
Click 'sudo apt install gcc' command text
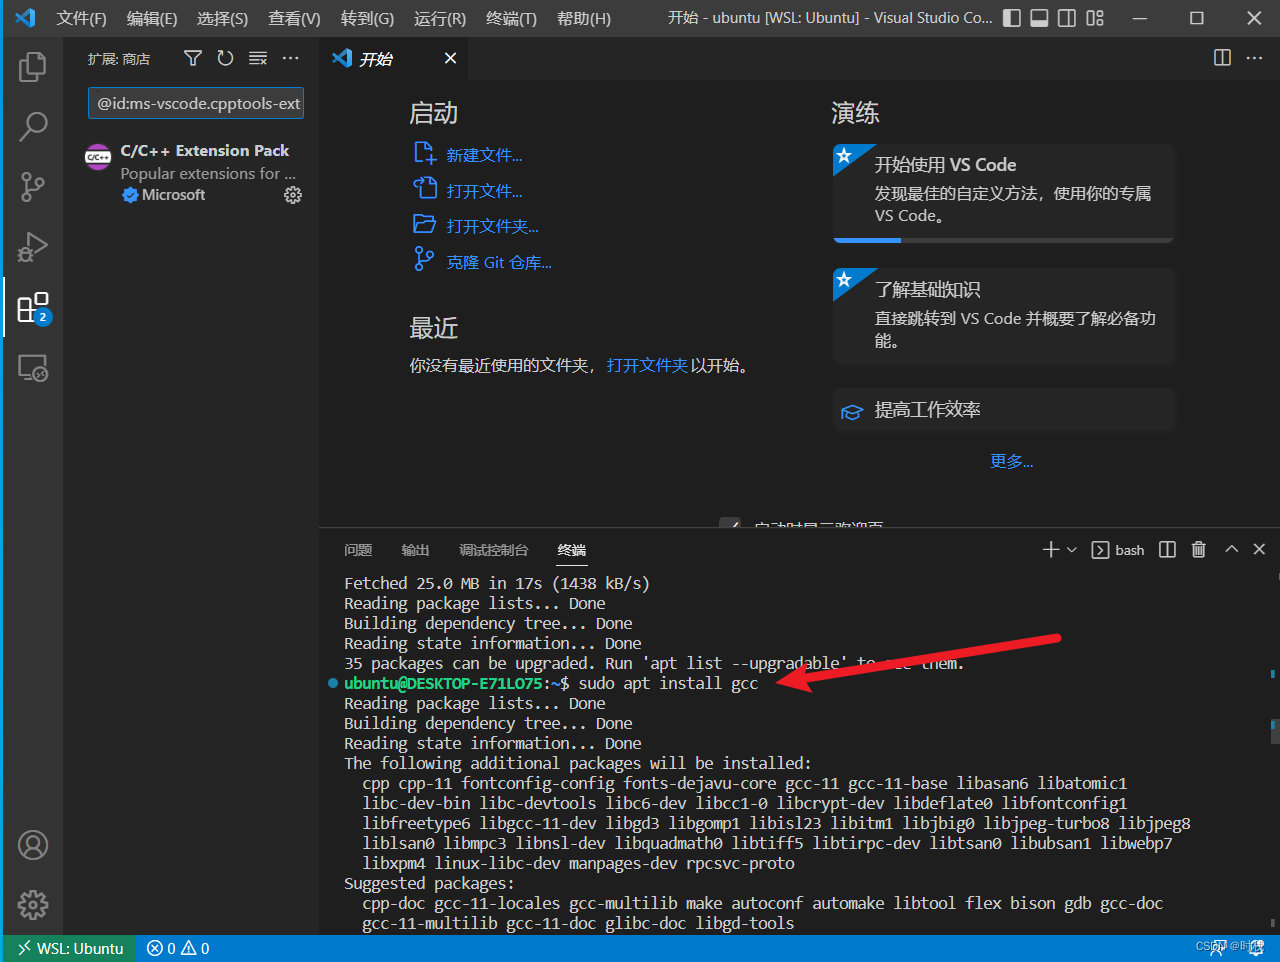668,684
